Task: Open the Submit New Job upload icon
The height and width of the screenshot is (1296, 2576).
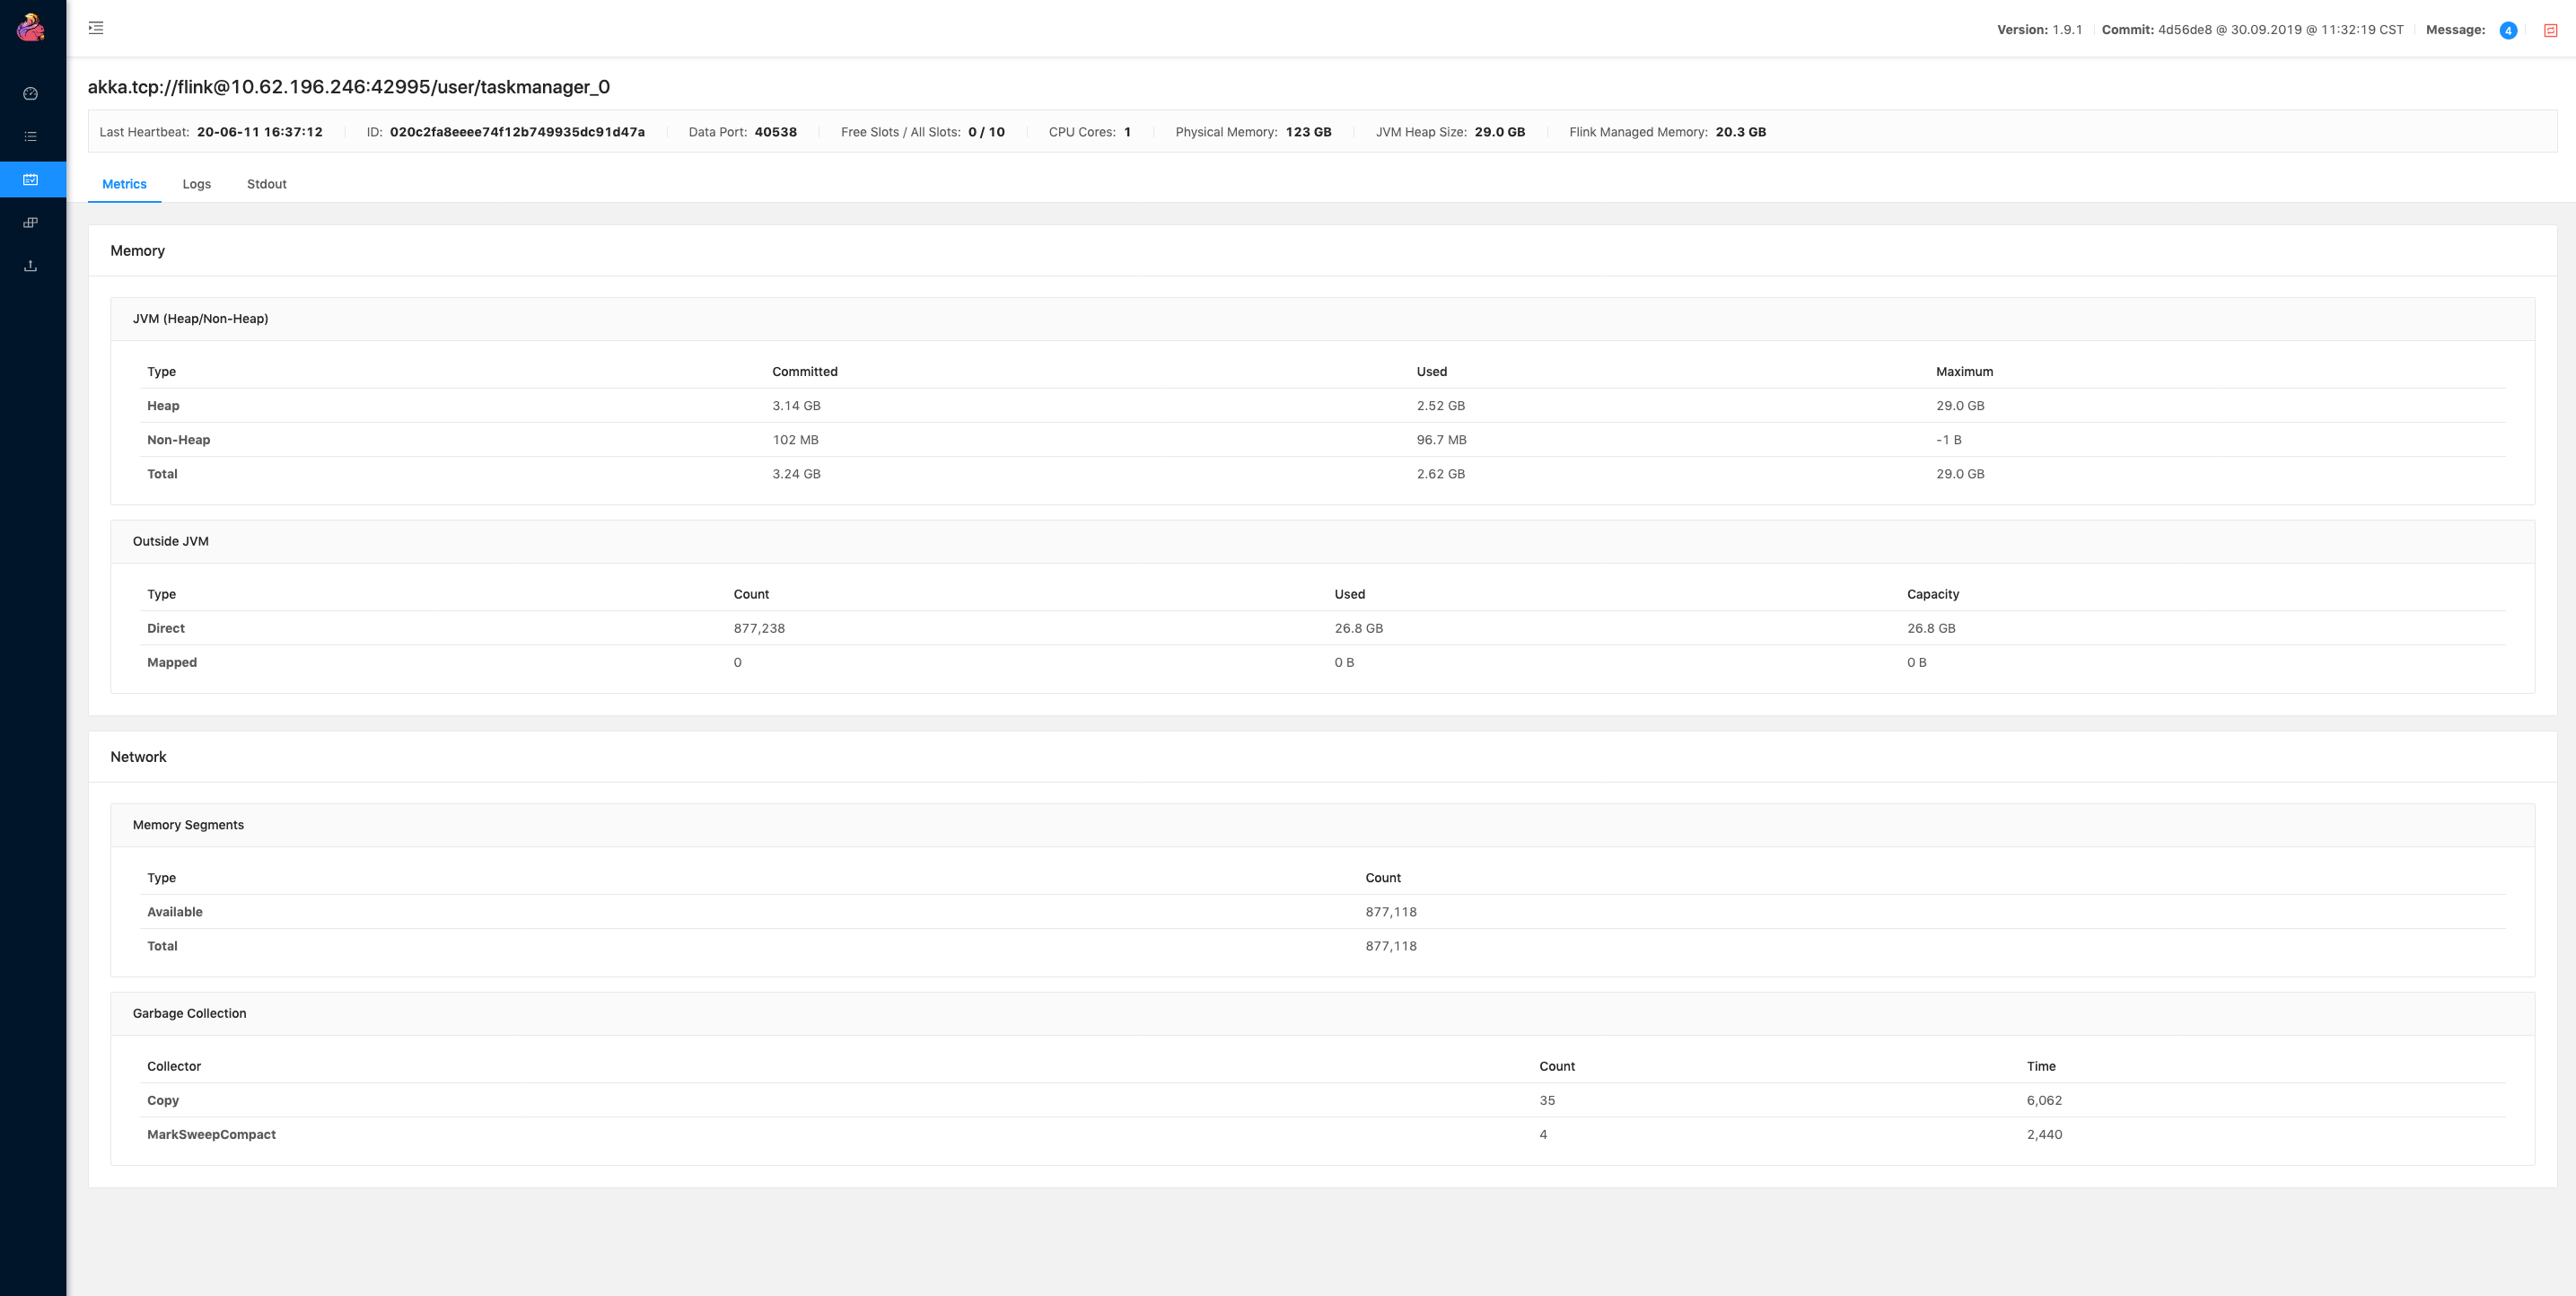Action: pos(30,265)
